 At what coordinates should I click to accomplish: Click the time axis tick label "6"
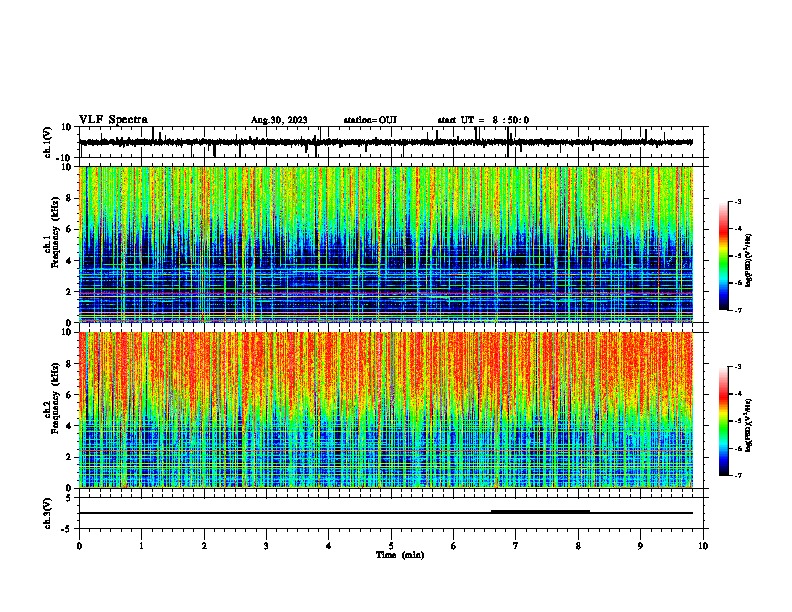tap(454, 546)
